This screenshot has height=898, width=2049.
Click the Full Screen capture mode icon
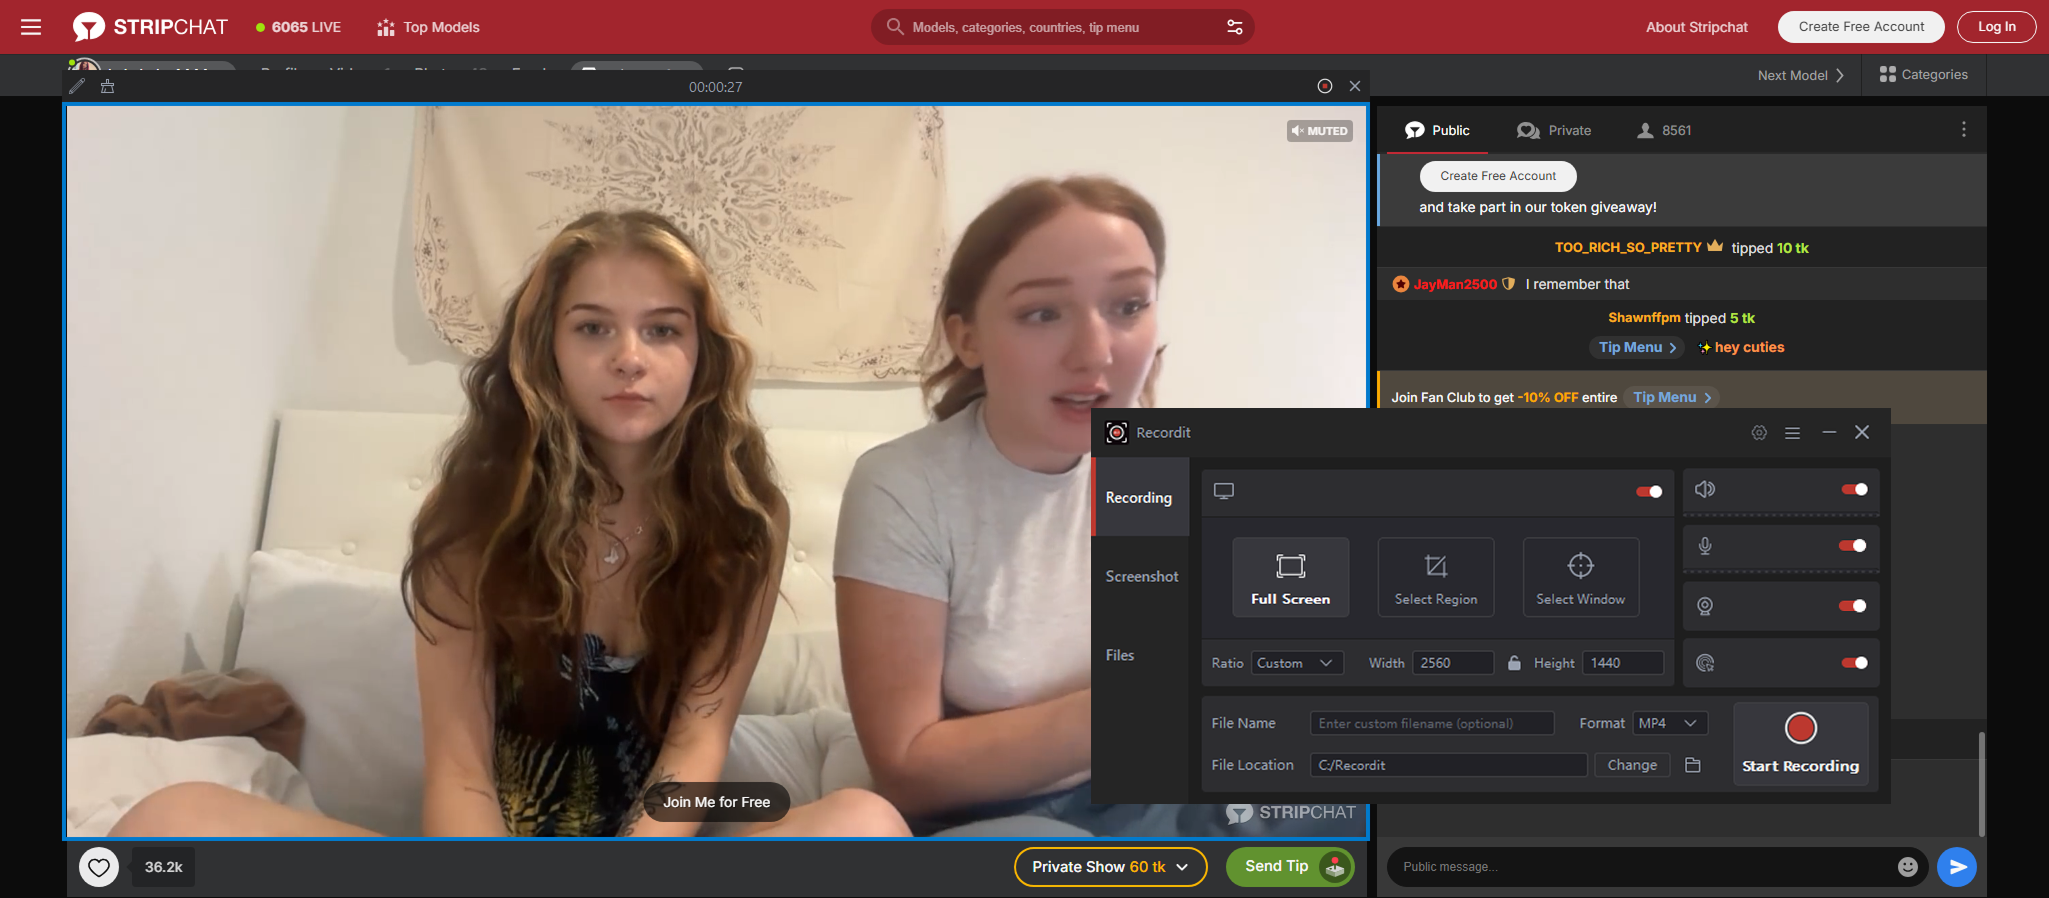pos(1290,567)
